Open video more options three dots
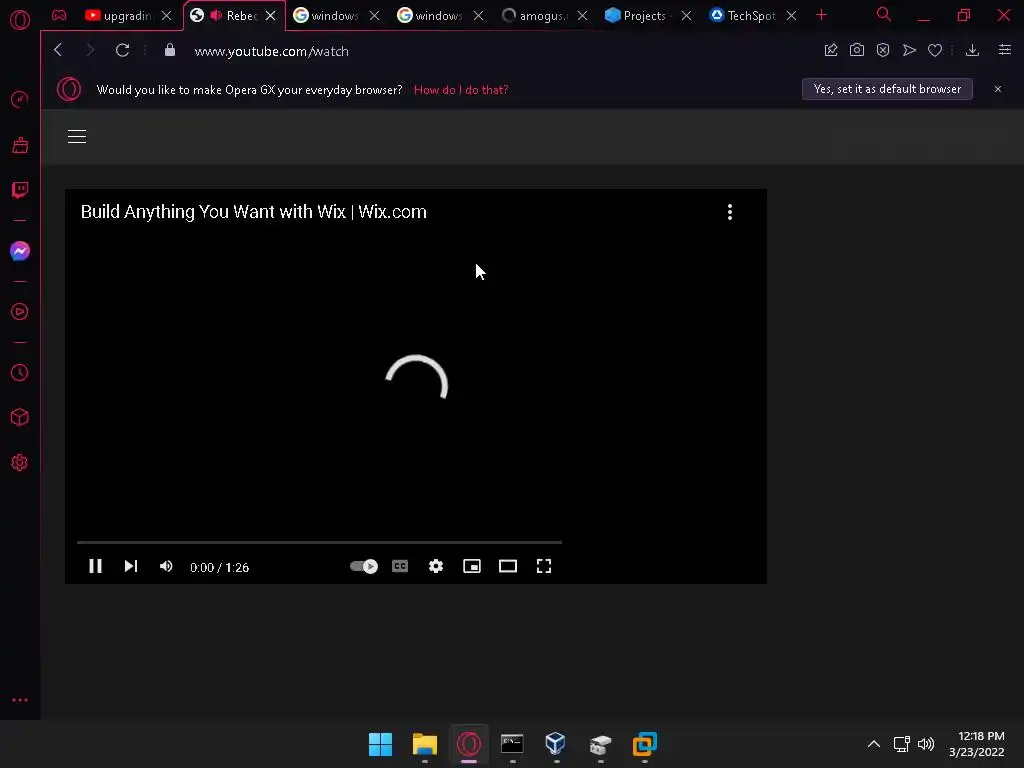The height and width of the screenshot is (768, 1024). 730,212
